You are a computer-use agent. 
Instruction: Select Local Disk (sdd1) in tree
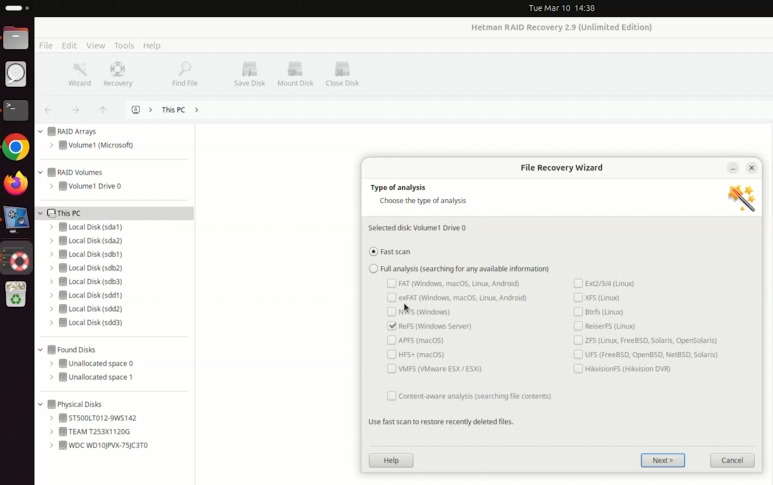(95, 295)
